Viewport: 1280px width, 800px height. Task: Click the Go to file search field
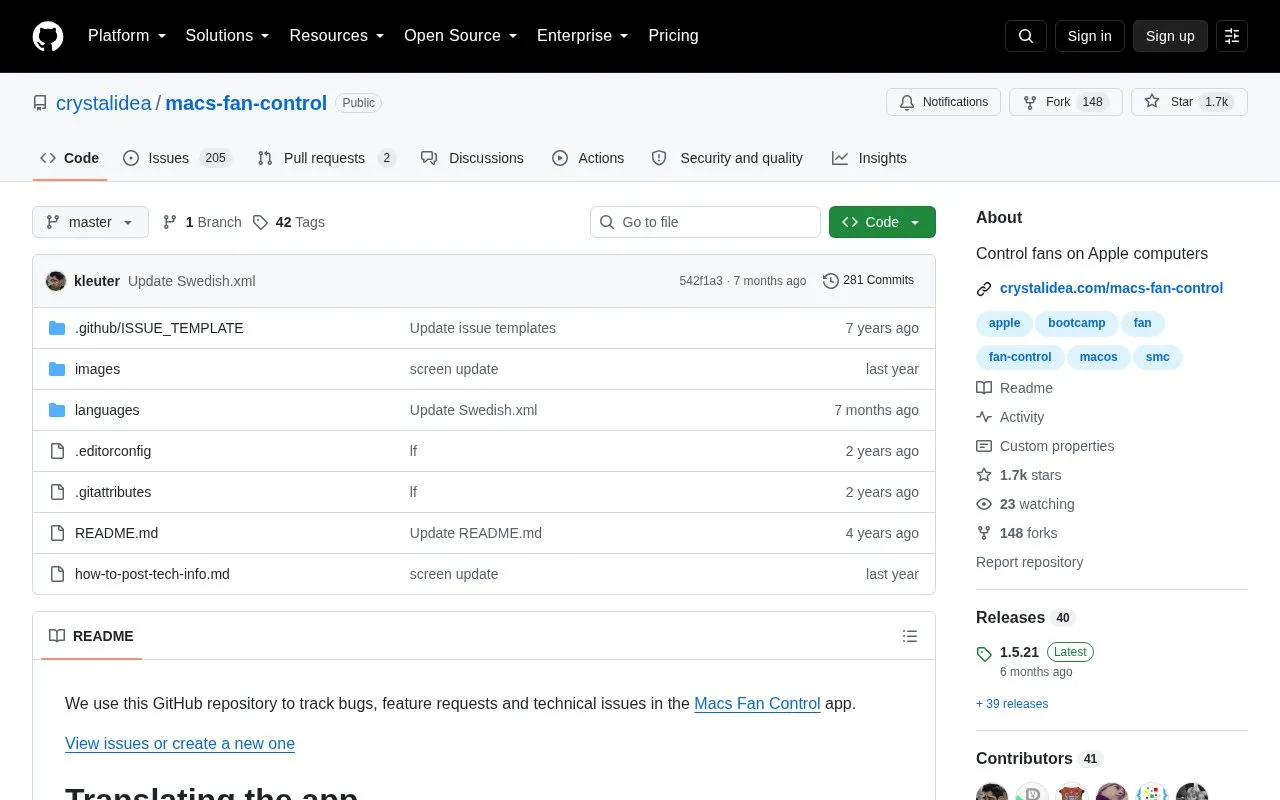click(x=705, y=222)
